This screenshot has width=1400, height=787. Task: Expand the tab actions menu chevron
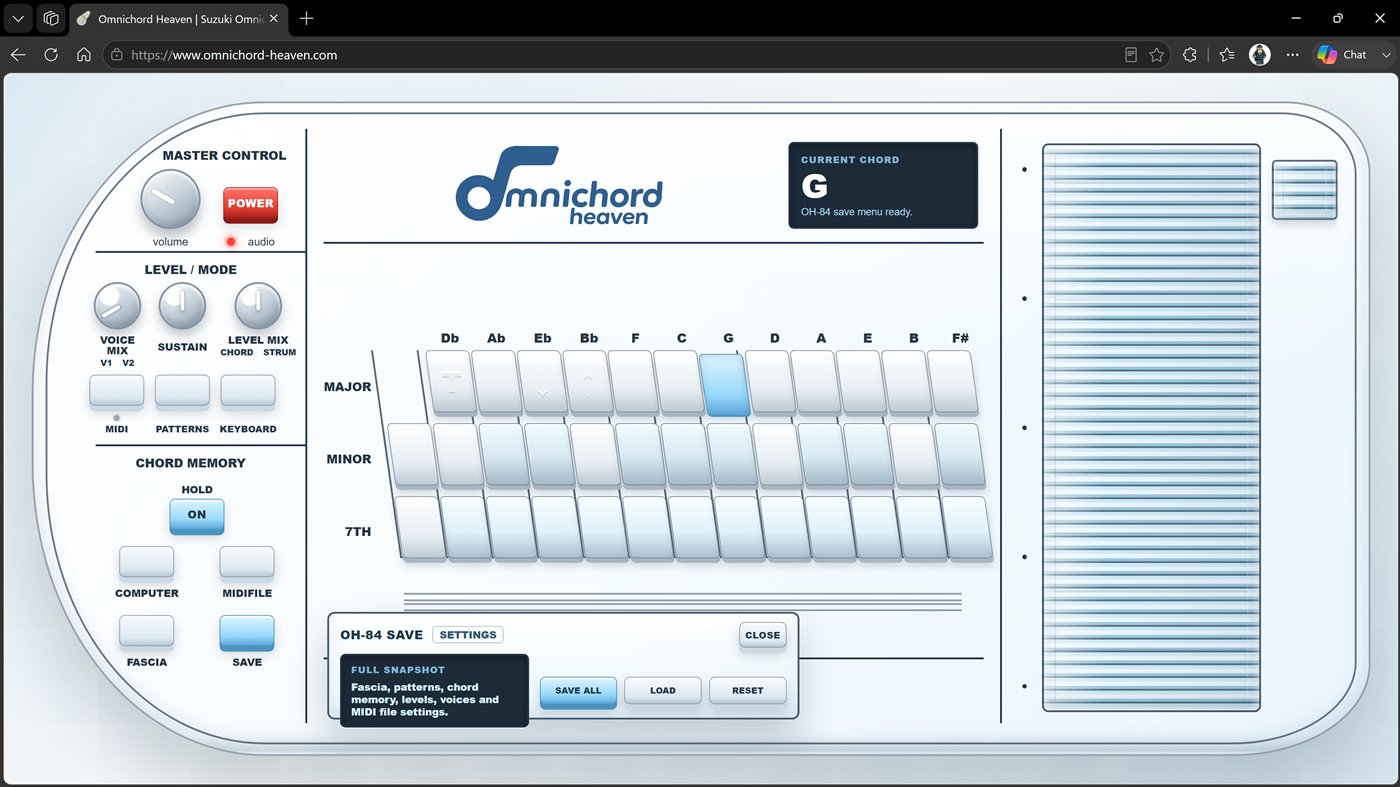[x=18, y=18]
